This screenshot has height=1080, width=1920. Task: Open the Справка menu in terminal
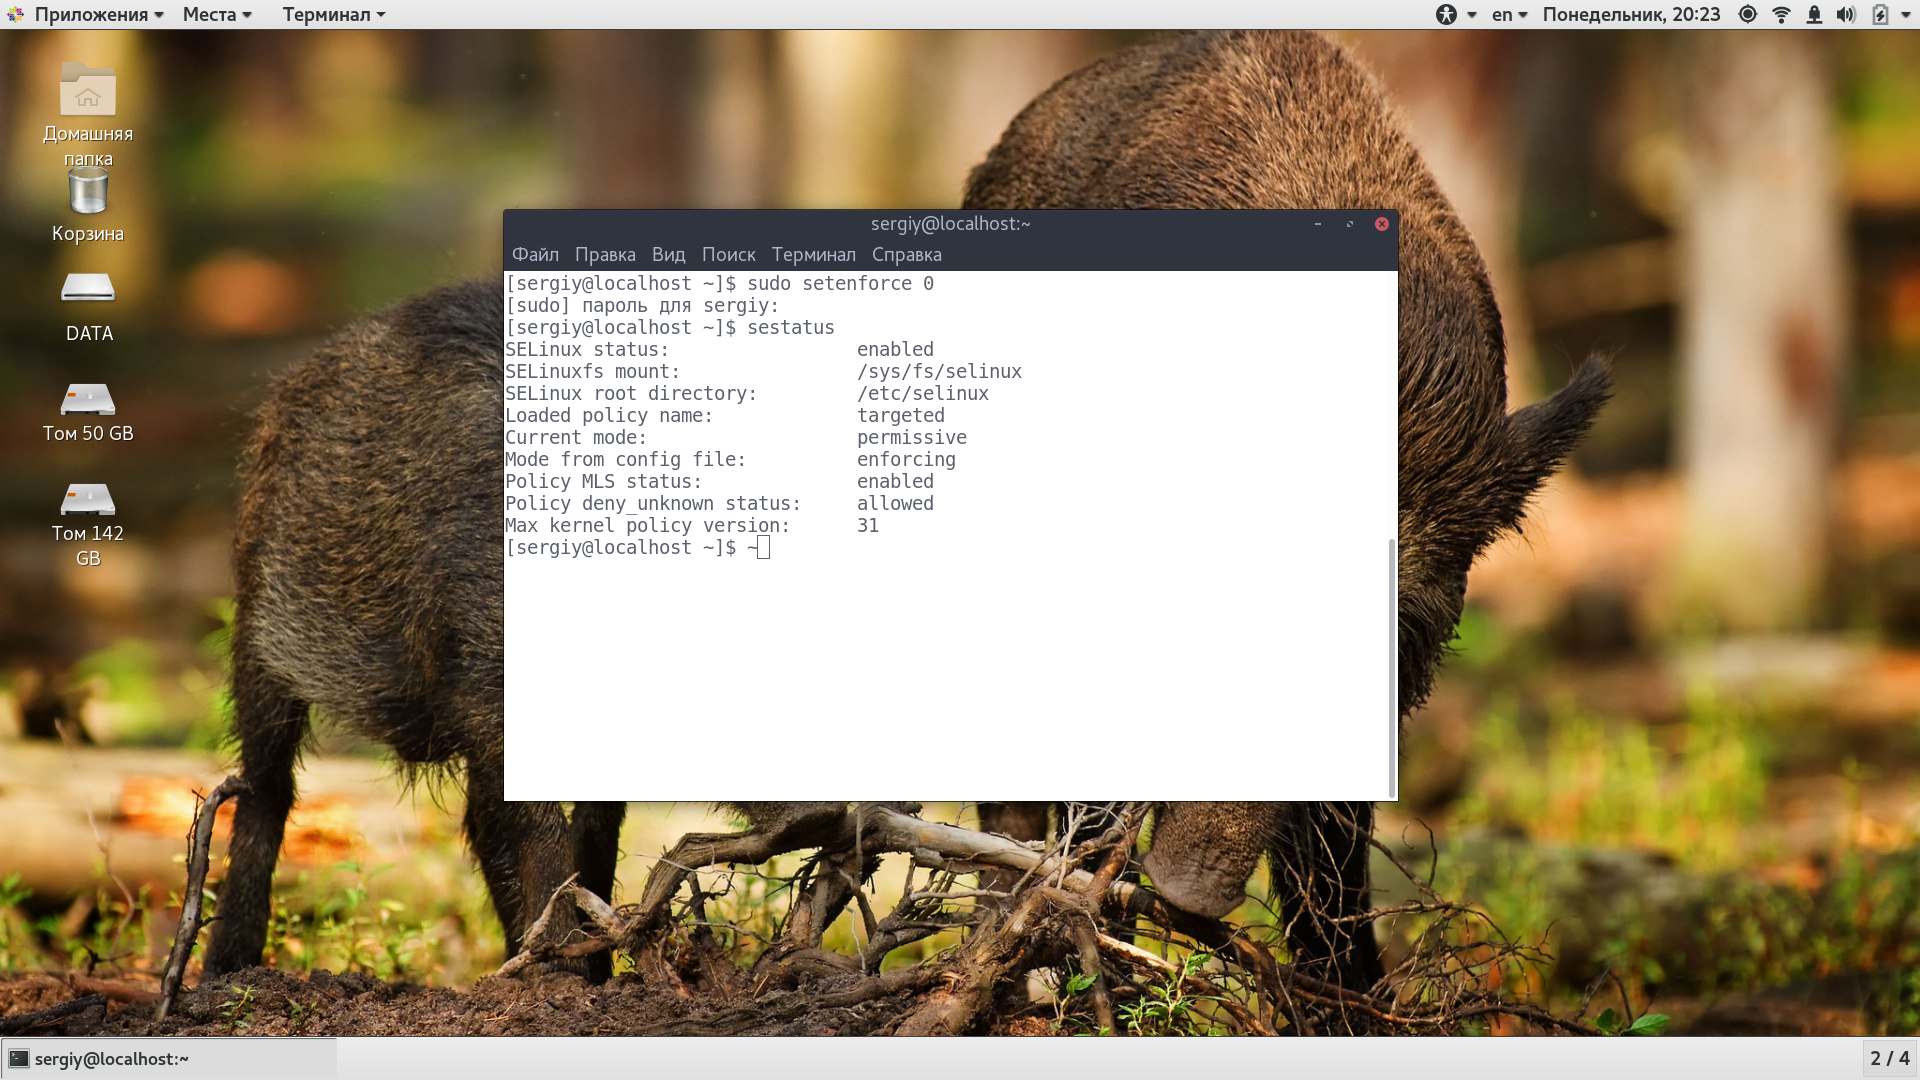point(906,254)
